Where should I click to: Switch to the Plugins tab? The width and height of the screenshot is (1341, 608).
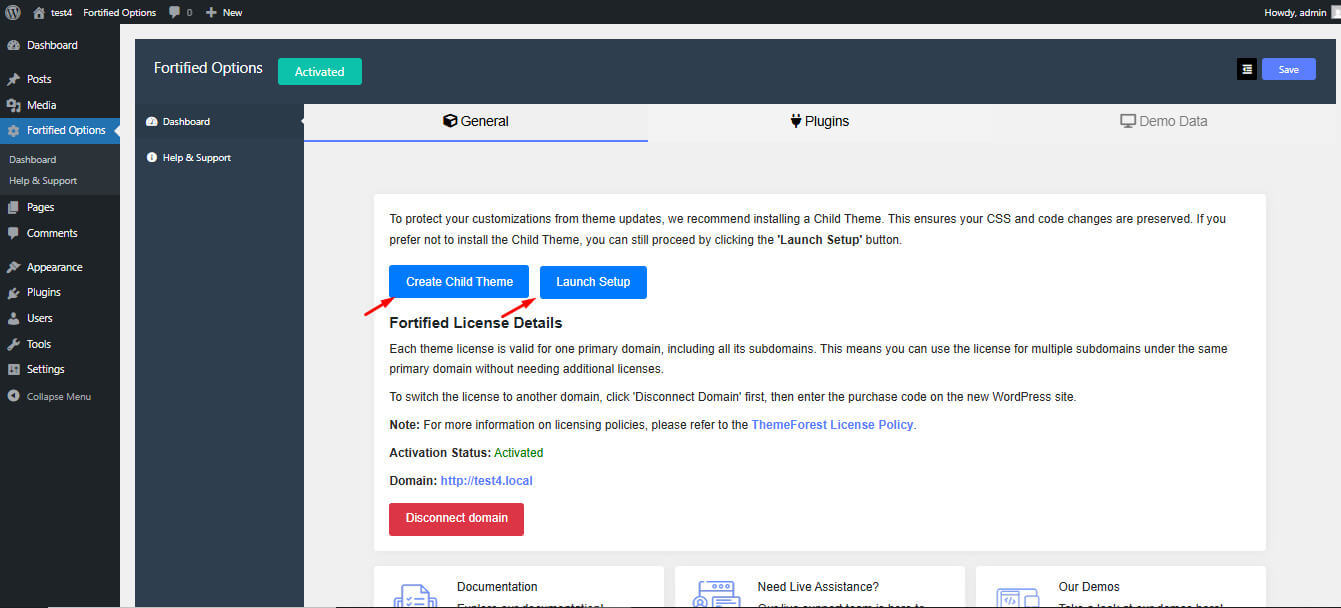coord(819,121)
